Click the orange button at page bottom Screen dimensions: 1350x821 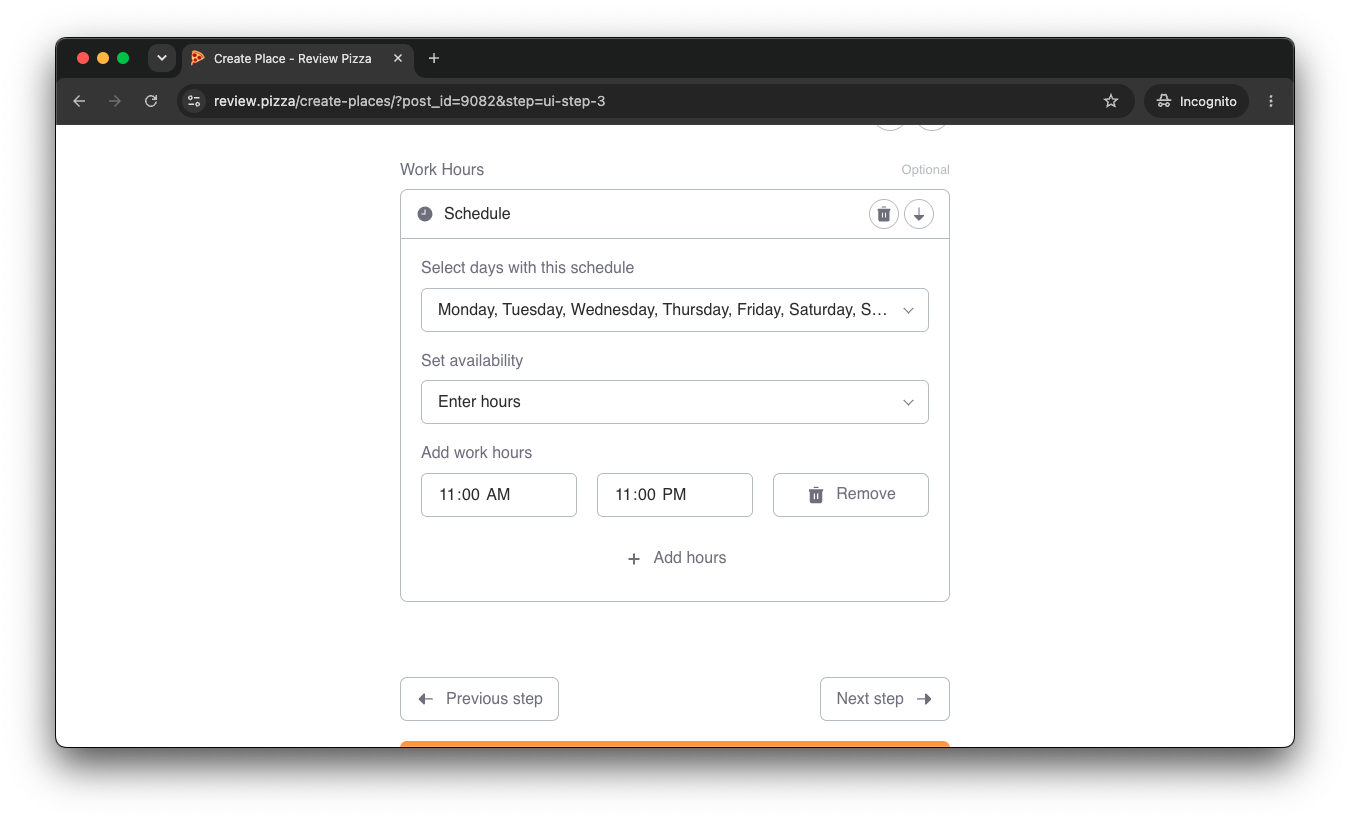(675, 744)
